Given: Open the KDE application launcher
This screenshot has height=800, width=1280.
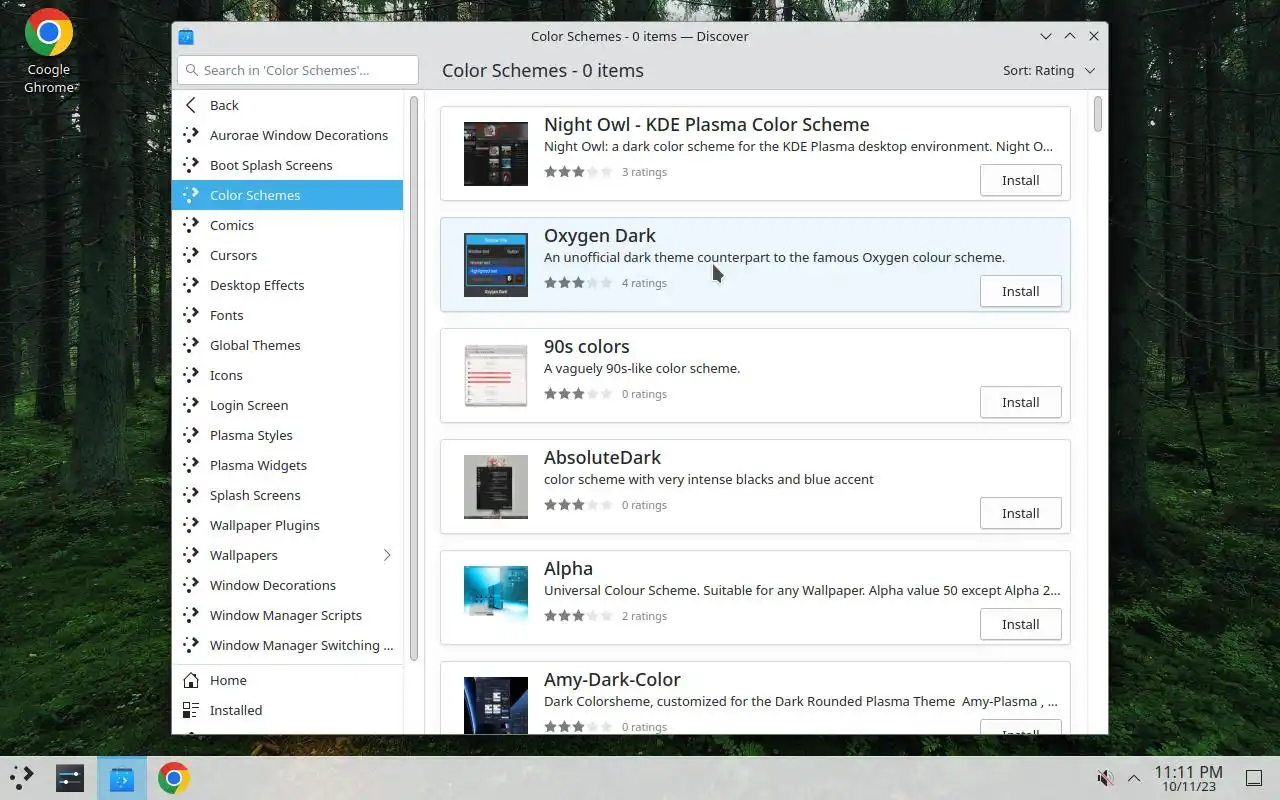Looking at the screenshot, I should point(21,777).
